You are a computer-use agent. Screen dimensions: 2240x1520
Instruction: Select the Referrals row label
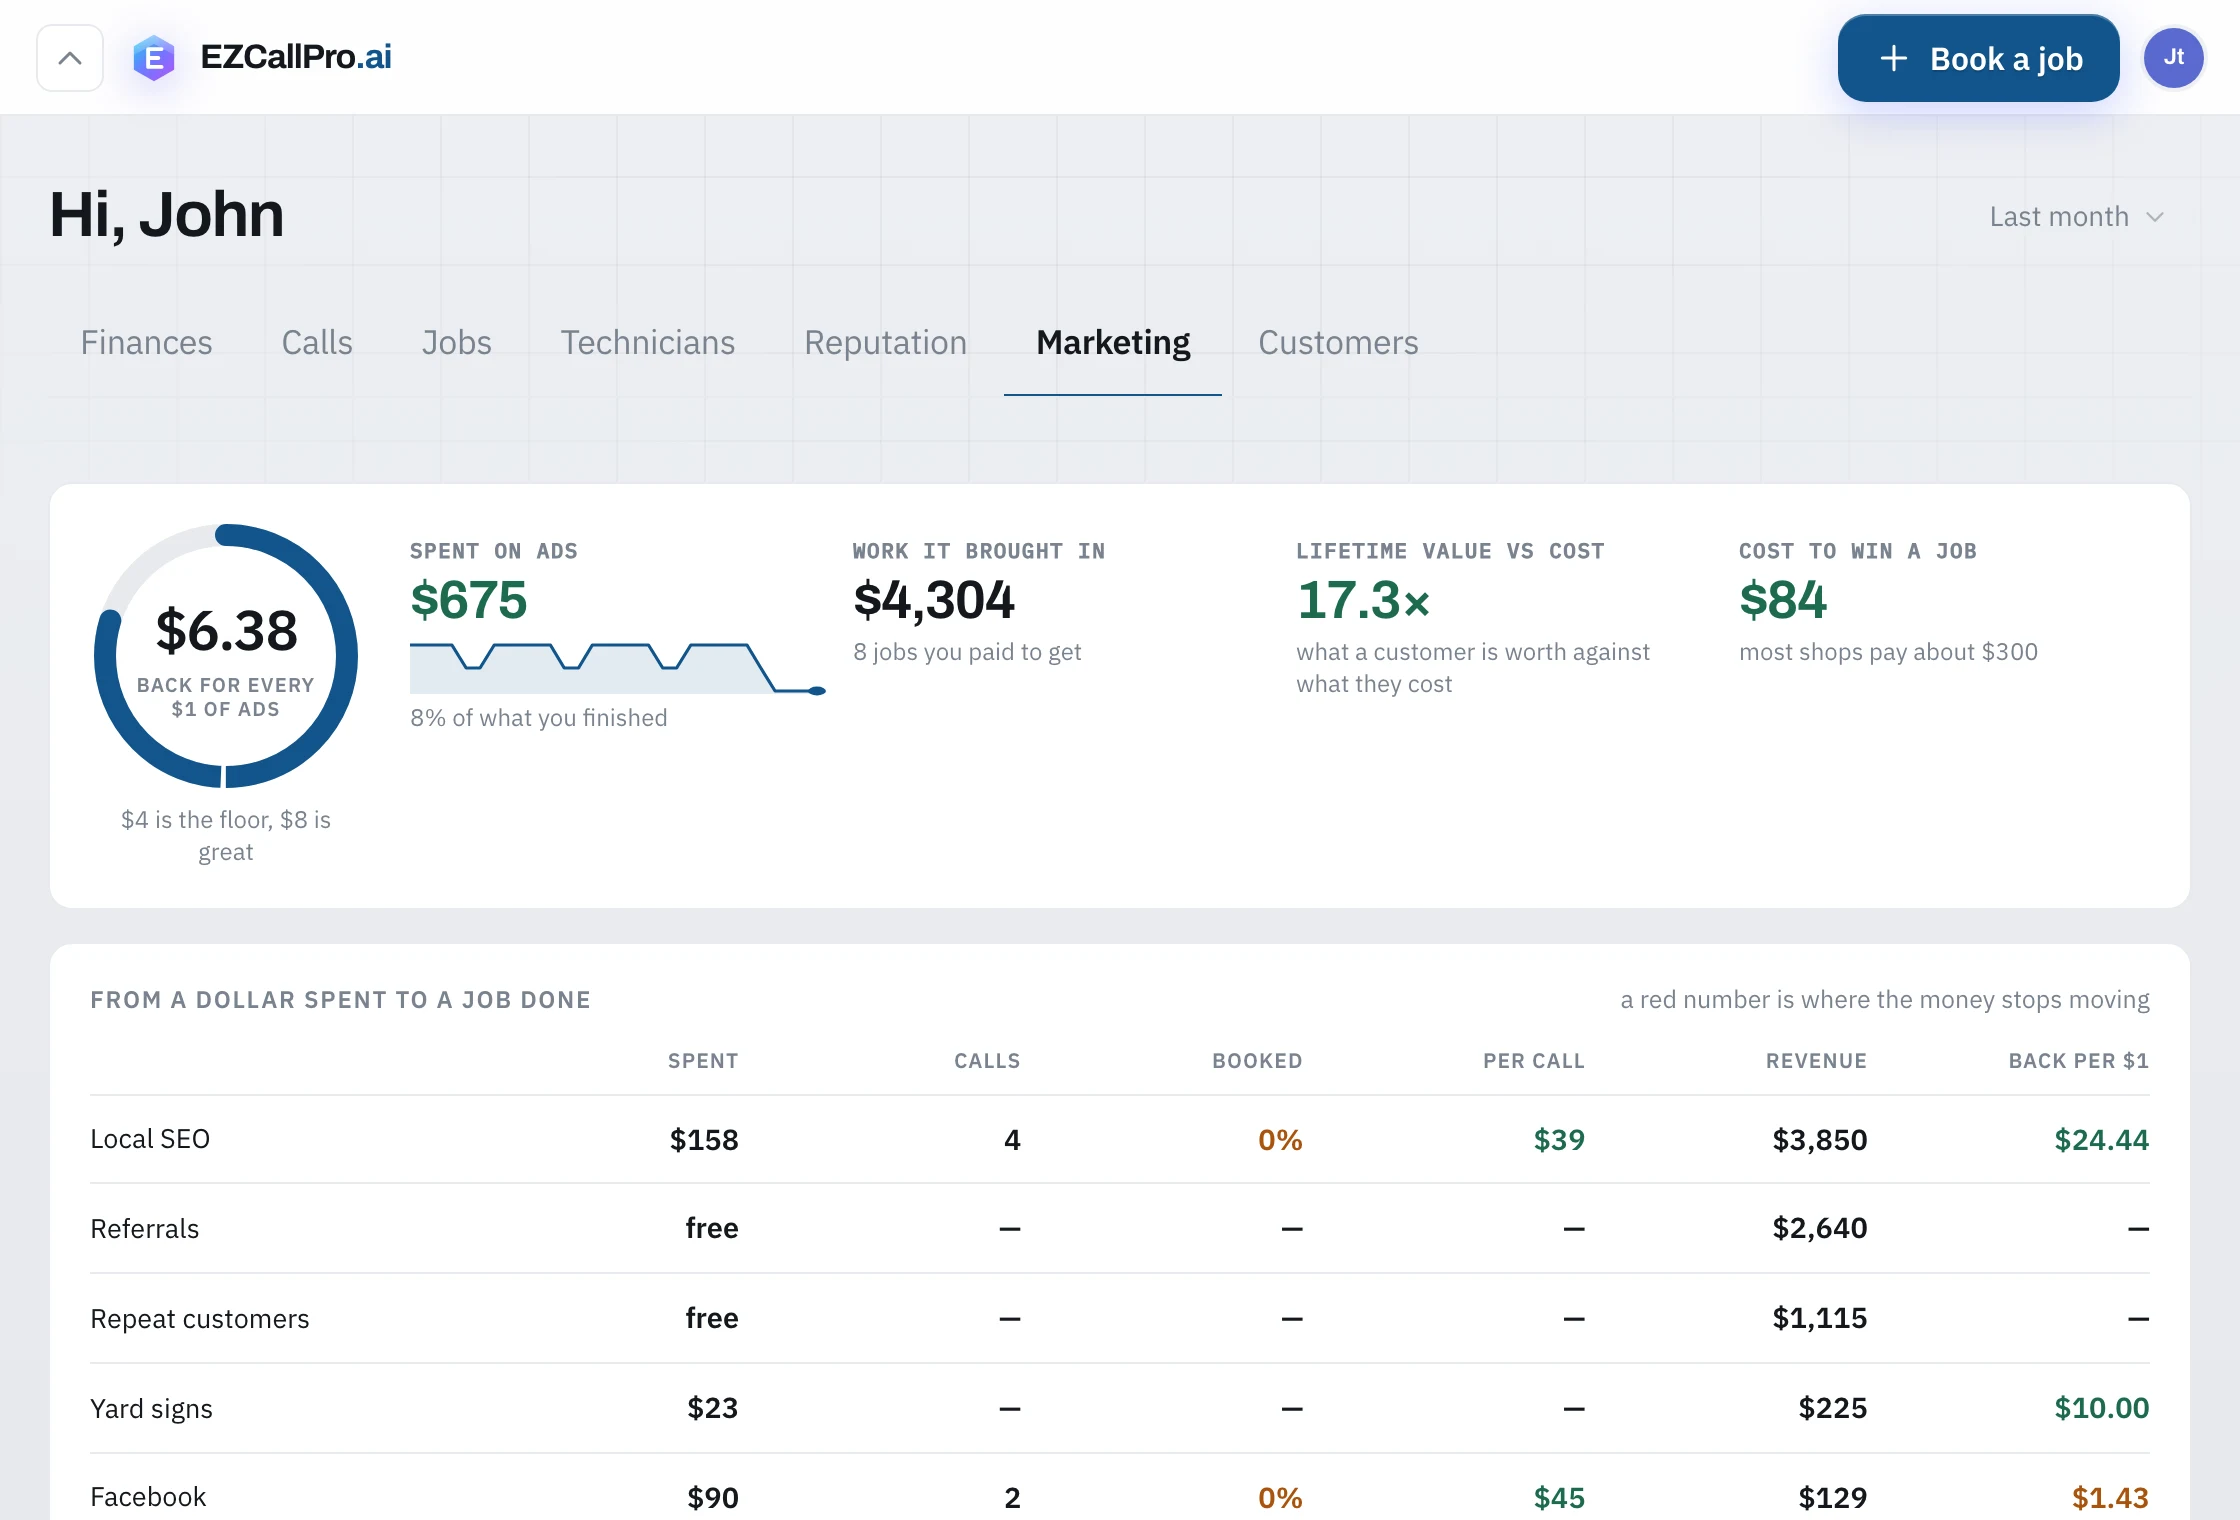(x=145, y=1228)
